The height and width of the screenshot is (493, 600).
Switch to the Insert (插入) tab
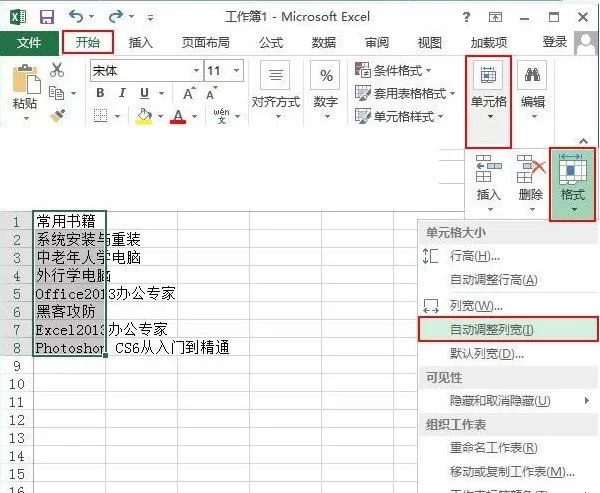140,42
